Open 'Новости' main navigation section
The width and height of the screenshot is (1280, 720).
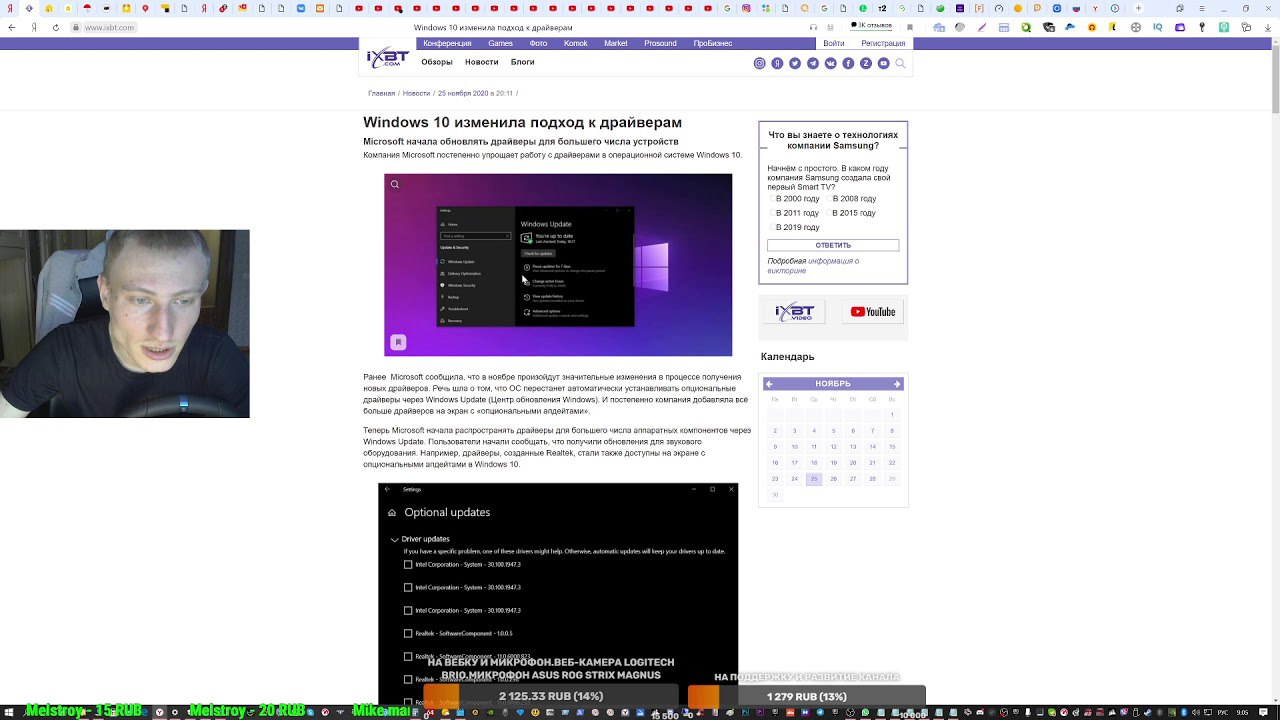pos(481,62)
